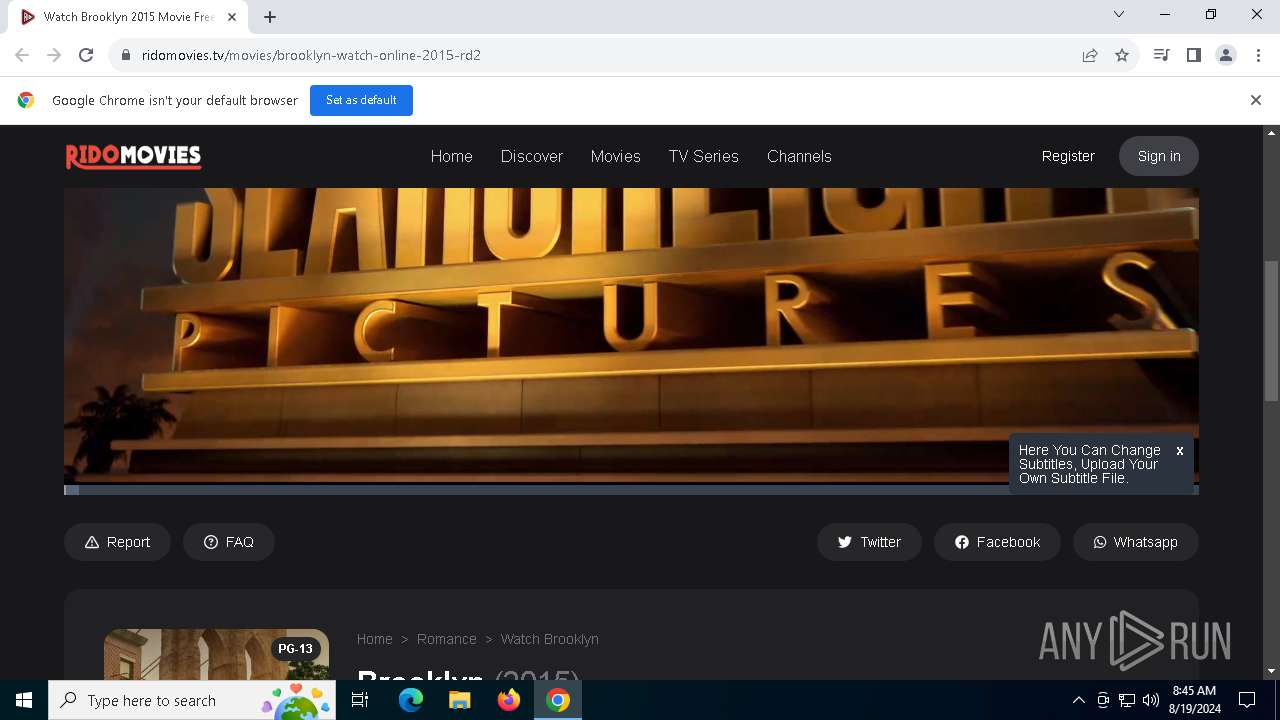View site information lock icon
This screenshot has height=720, width=1280.
[x=126, y=55]
